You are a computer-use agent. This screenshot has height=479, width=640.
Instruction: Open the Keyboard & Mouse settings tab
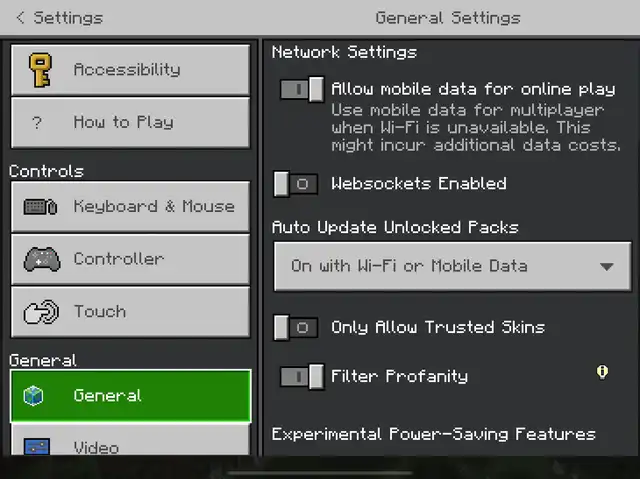[x=130, y=206]
